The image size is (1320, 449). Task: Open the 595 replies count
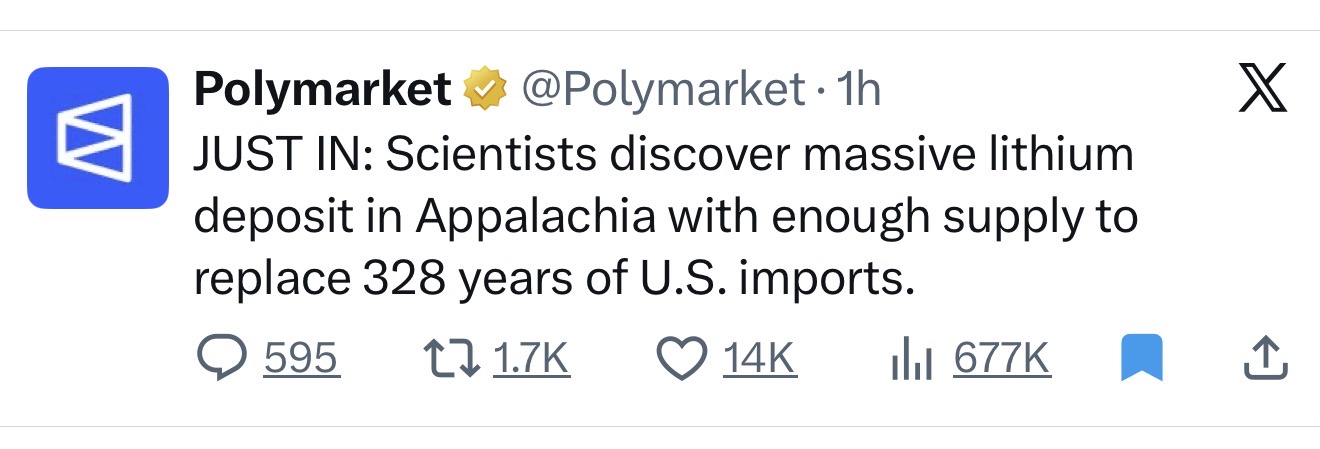pyautogui.click(x=301, y=359)
